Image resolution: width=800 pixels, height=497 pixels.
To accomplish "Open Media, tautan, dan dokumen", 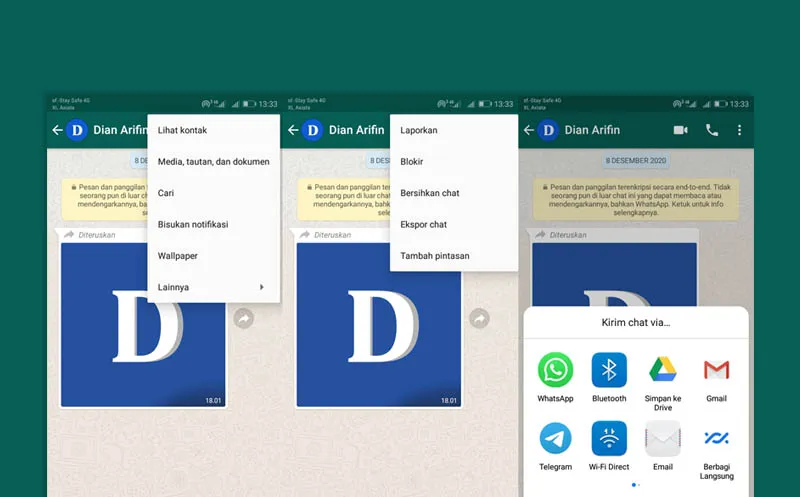I will tap(213, 161).
